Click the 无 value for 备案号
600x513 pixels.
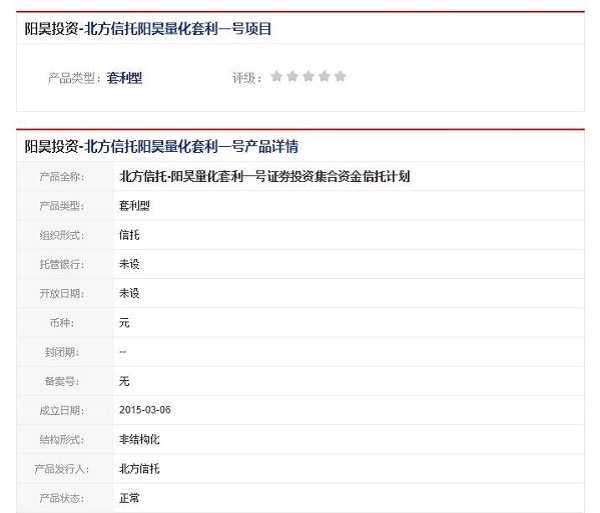[124, 381]
